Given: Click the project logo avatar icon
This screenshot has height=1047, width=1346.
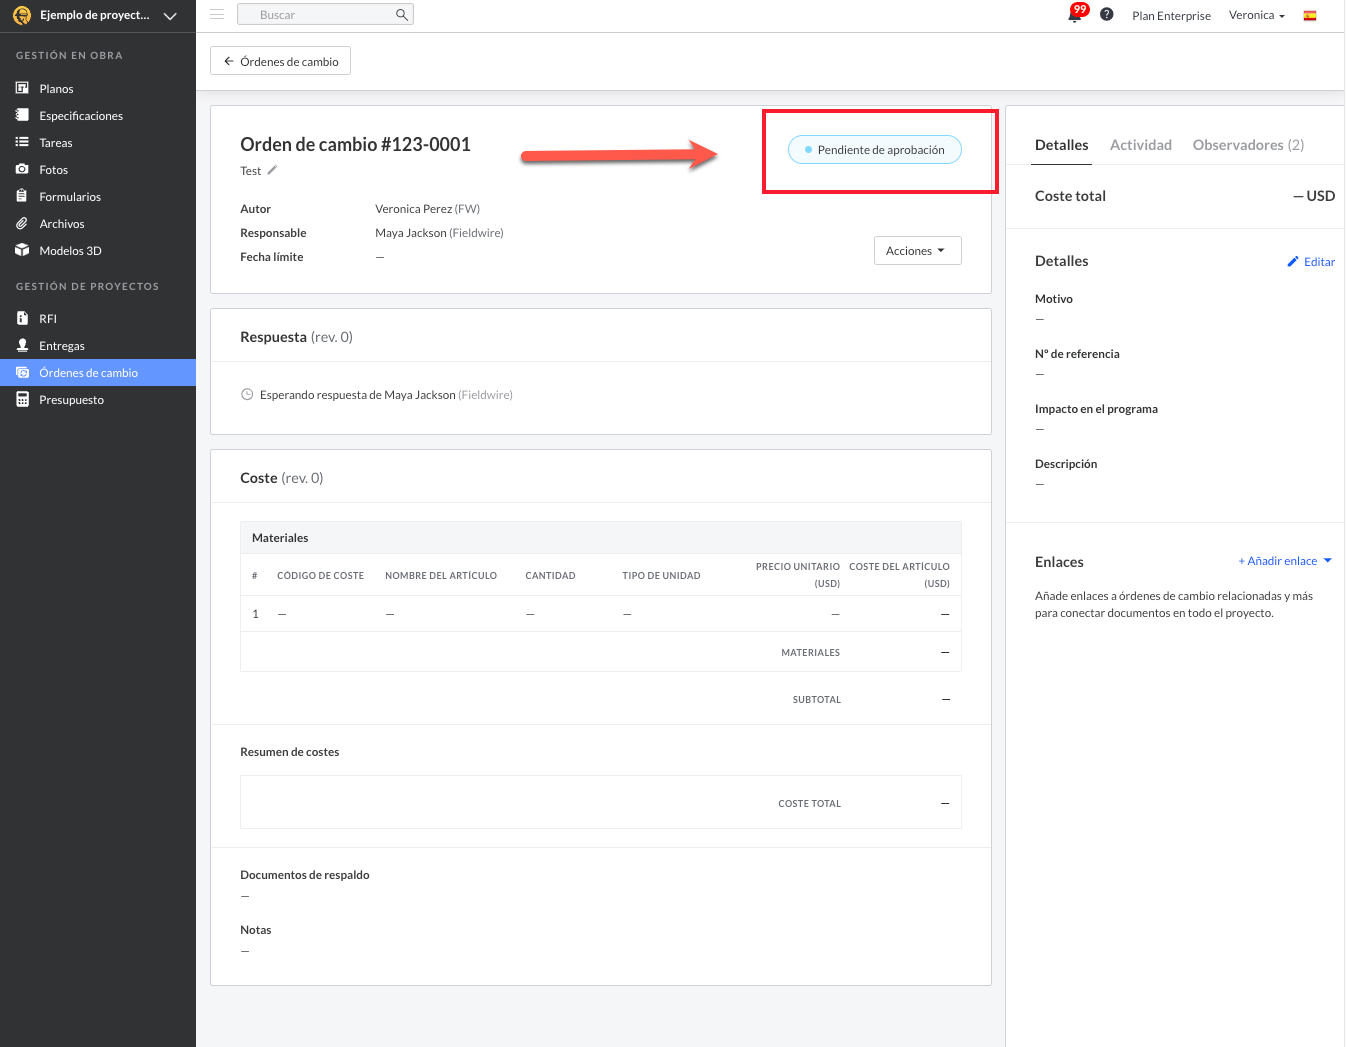Looking at the screenshot, I should click(22, 15).
